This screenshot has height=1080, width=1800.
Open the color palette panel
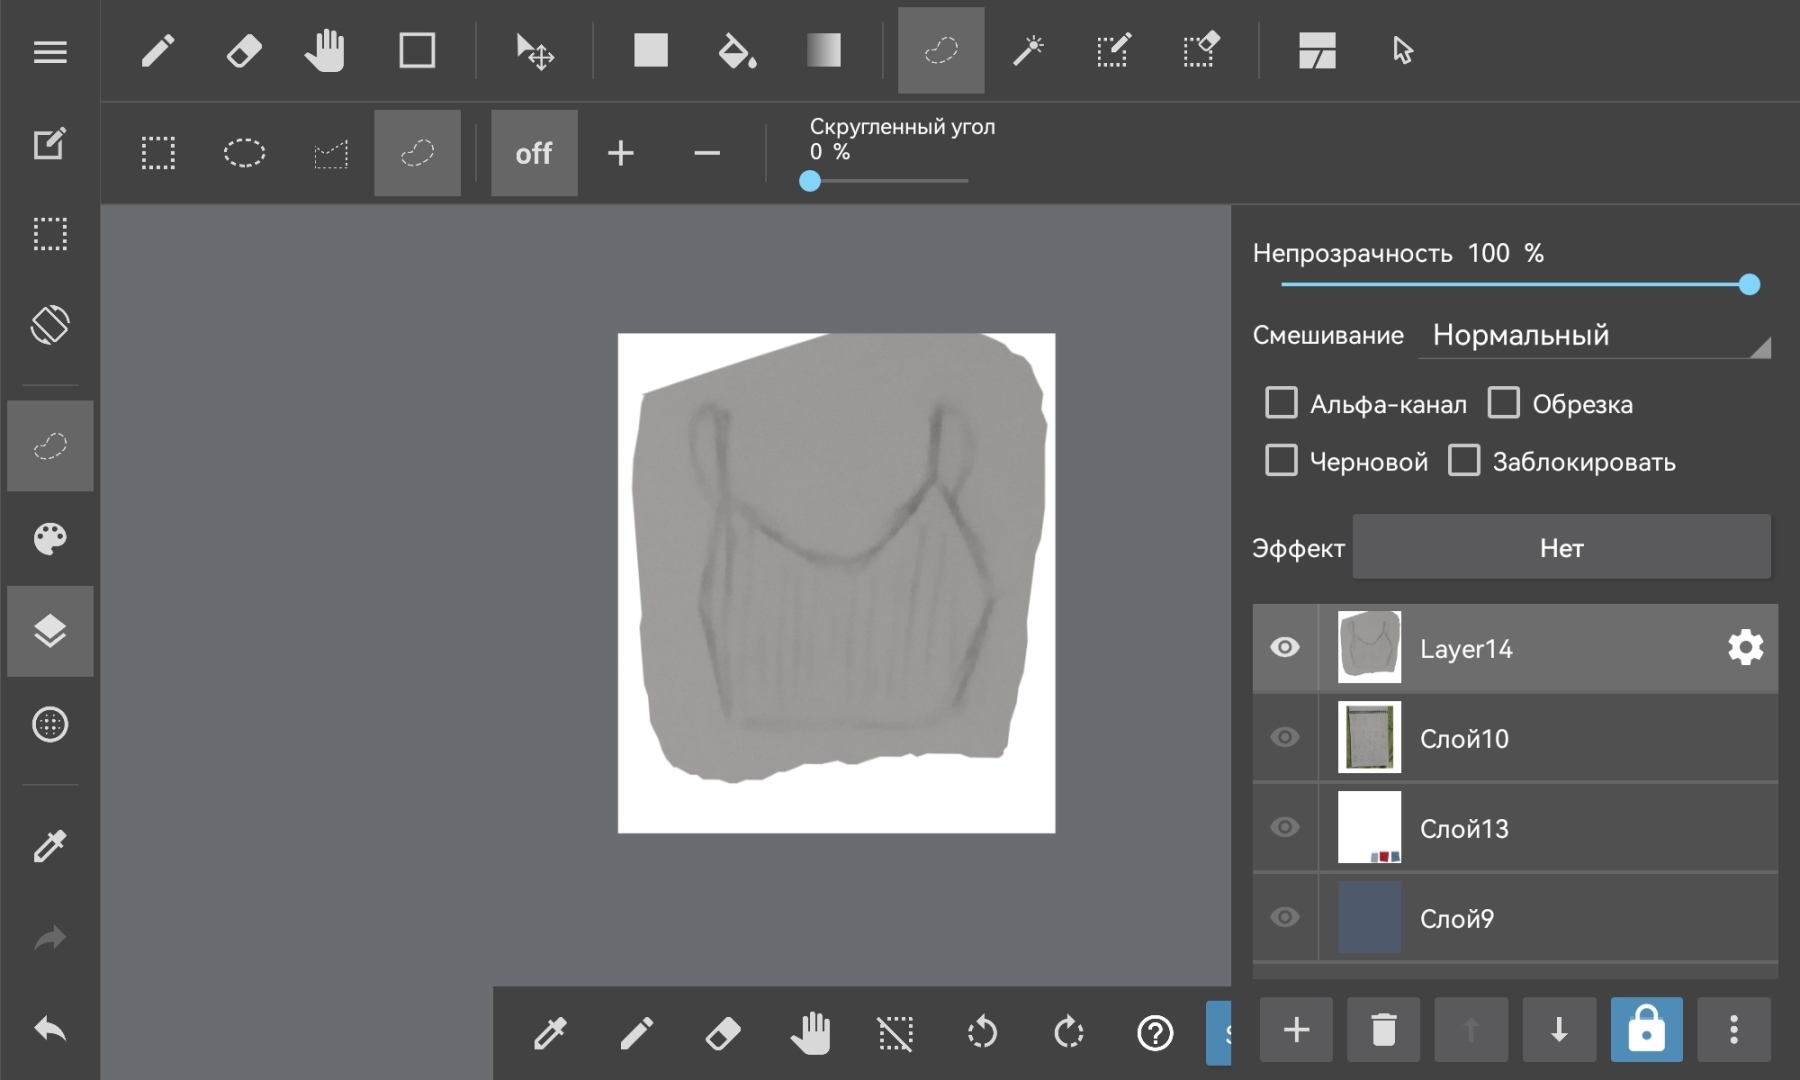[50, 539]
